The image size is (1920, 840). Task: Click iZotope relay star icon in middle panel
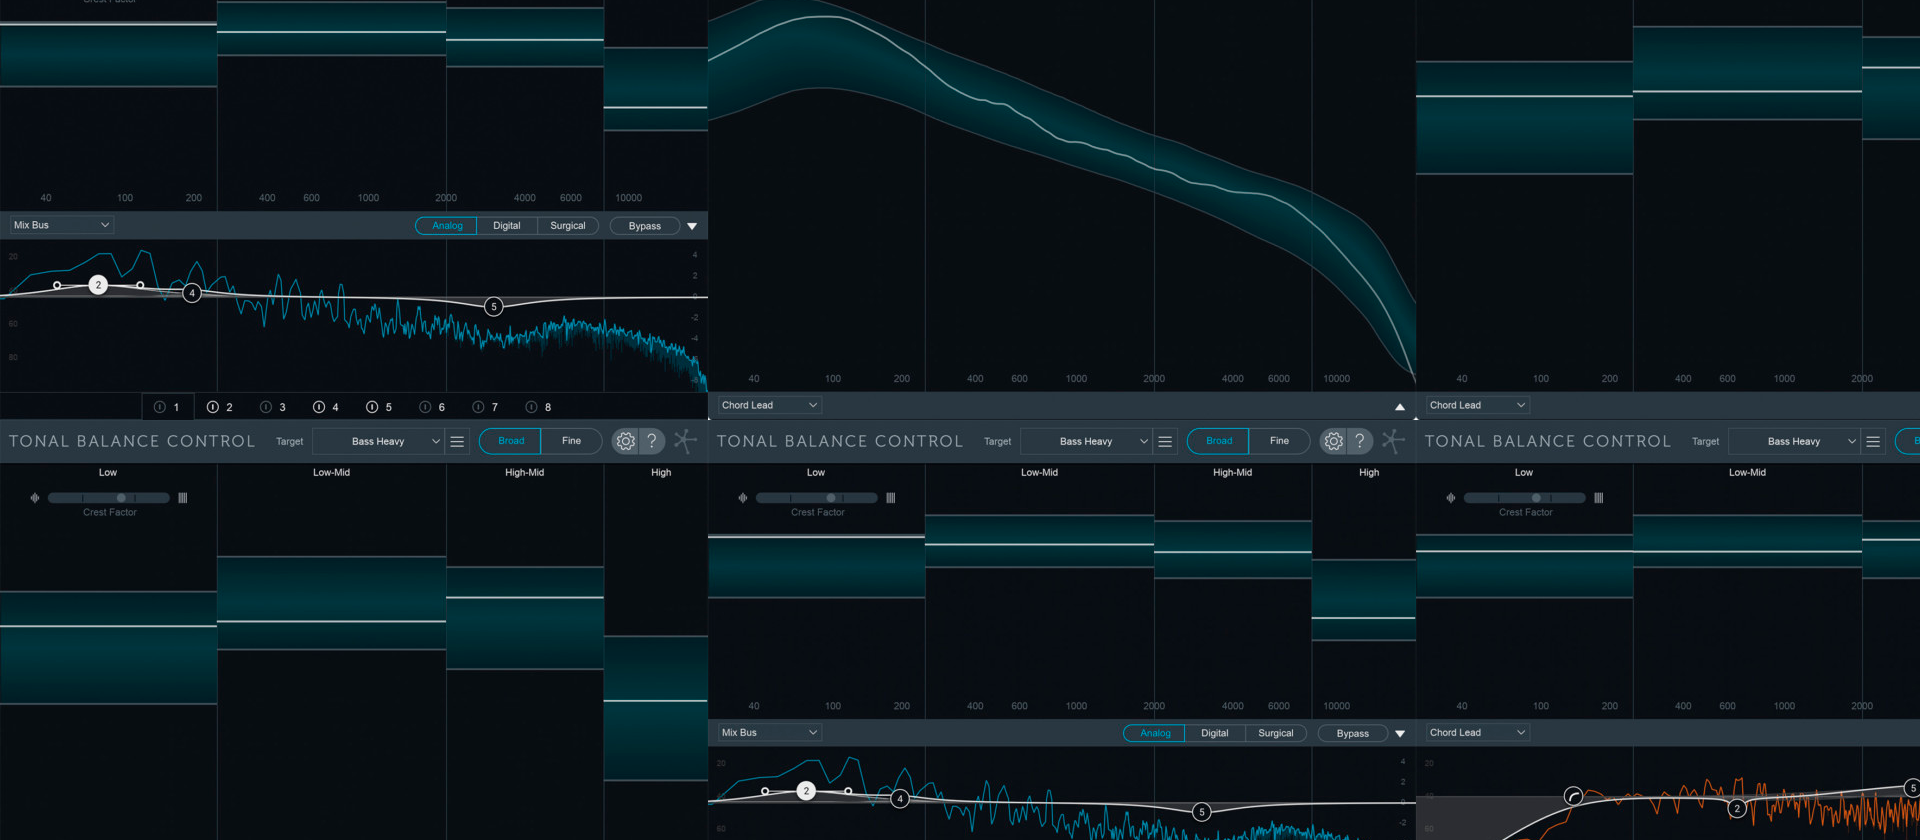point(1393,441)
